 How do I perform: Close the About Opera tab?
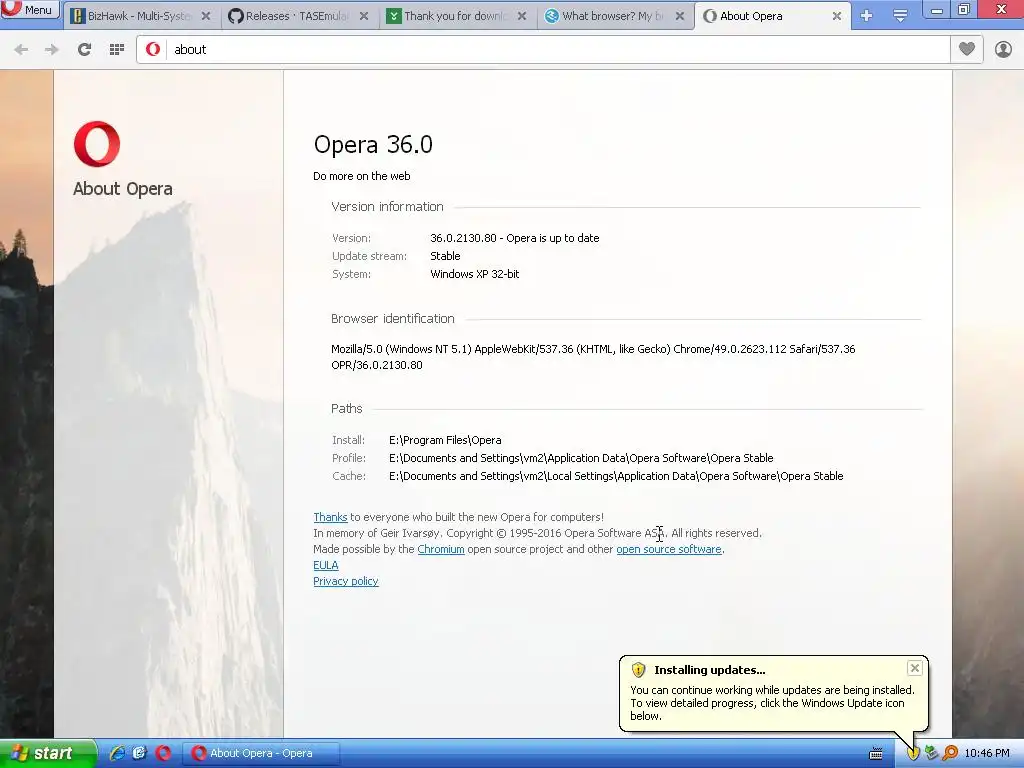tap(837, 16)
